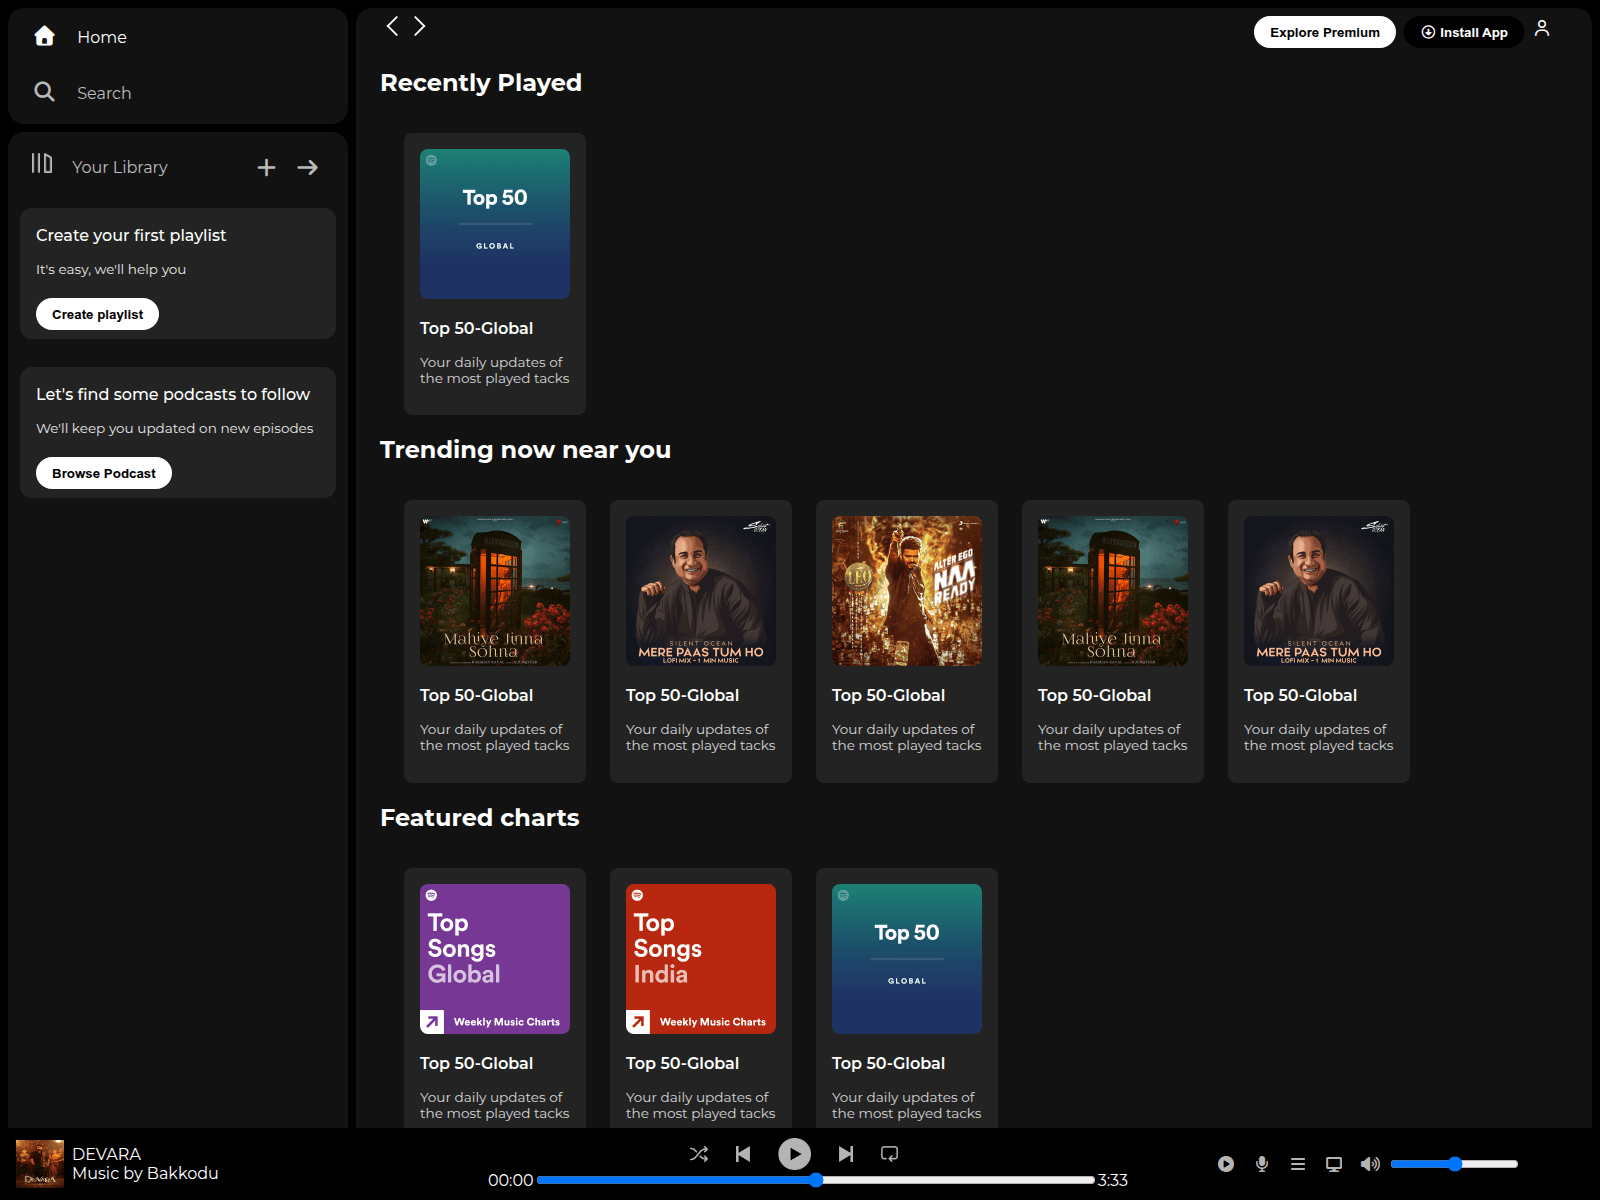Screen dimensions: 1600x1200
Task: Click 3:33 duration text
Action: tap(1113, 1180)
